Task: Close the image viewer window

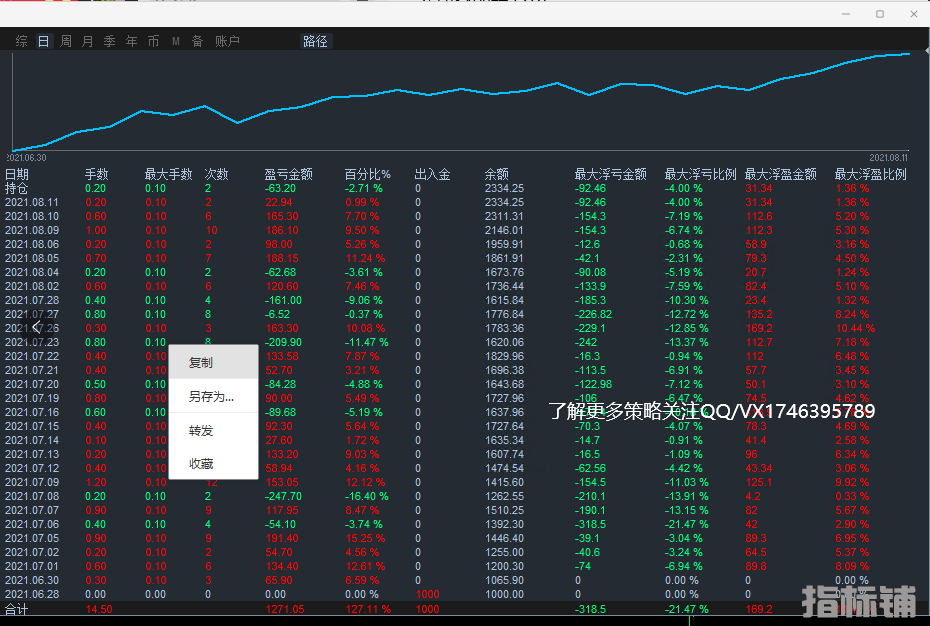Action: point(913,14)
